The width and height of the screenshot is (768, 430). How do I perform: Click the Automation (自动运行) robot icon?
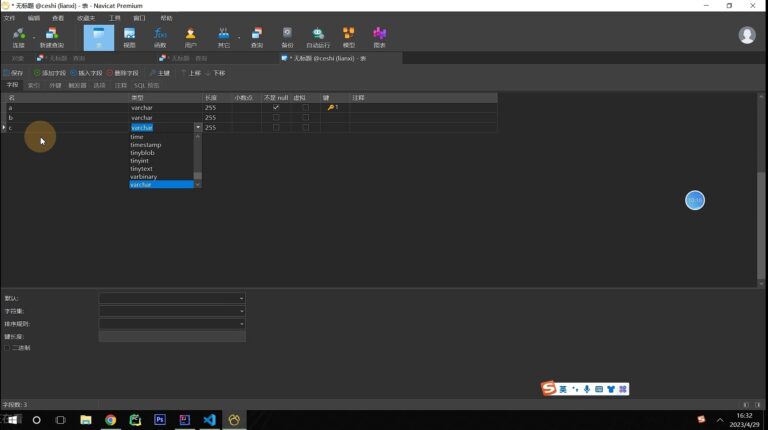pyautogui.click(x=318, y=38)
